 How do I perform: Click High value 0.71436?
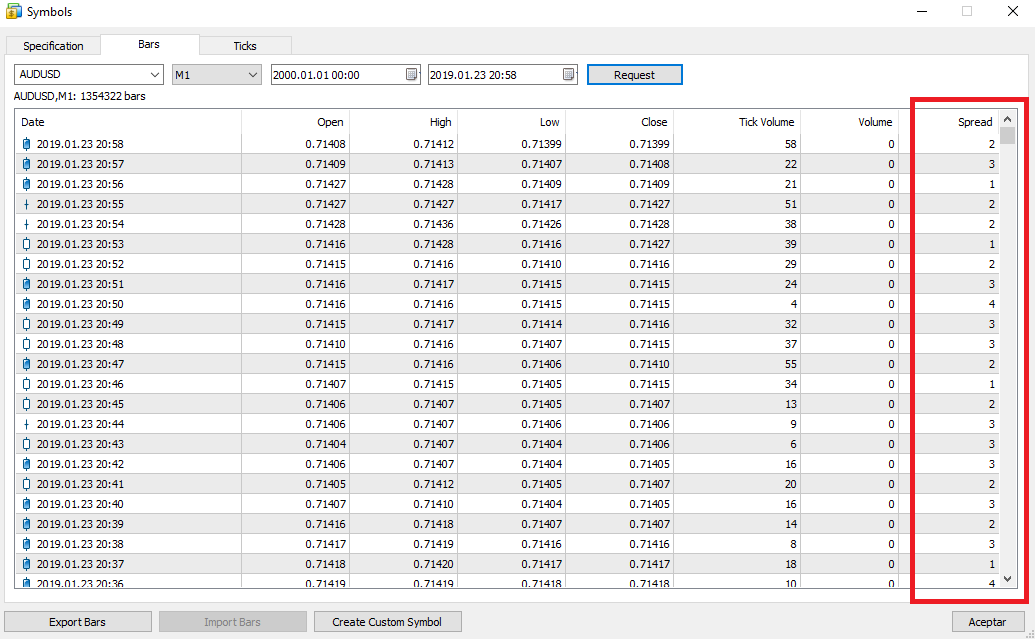(x=433, y=224)
